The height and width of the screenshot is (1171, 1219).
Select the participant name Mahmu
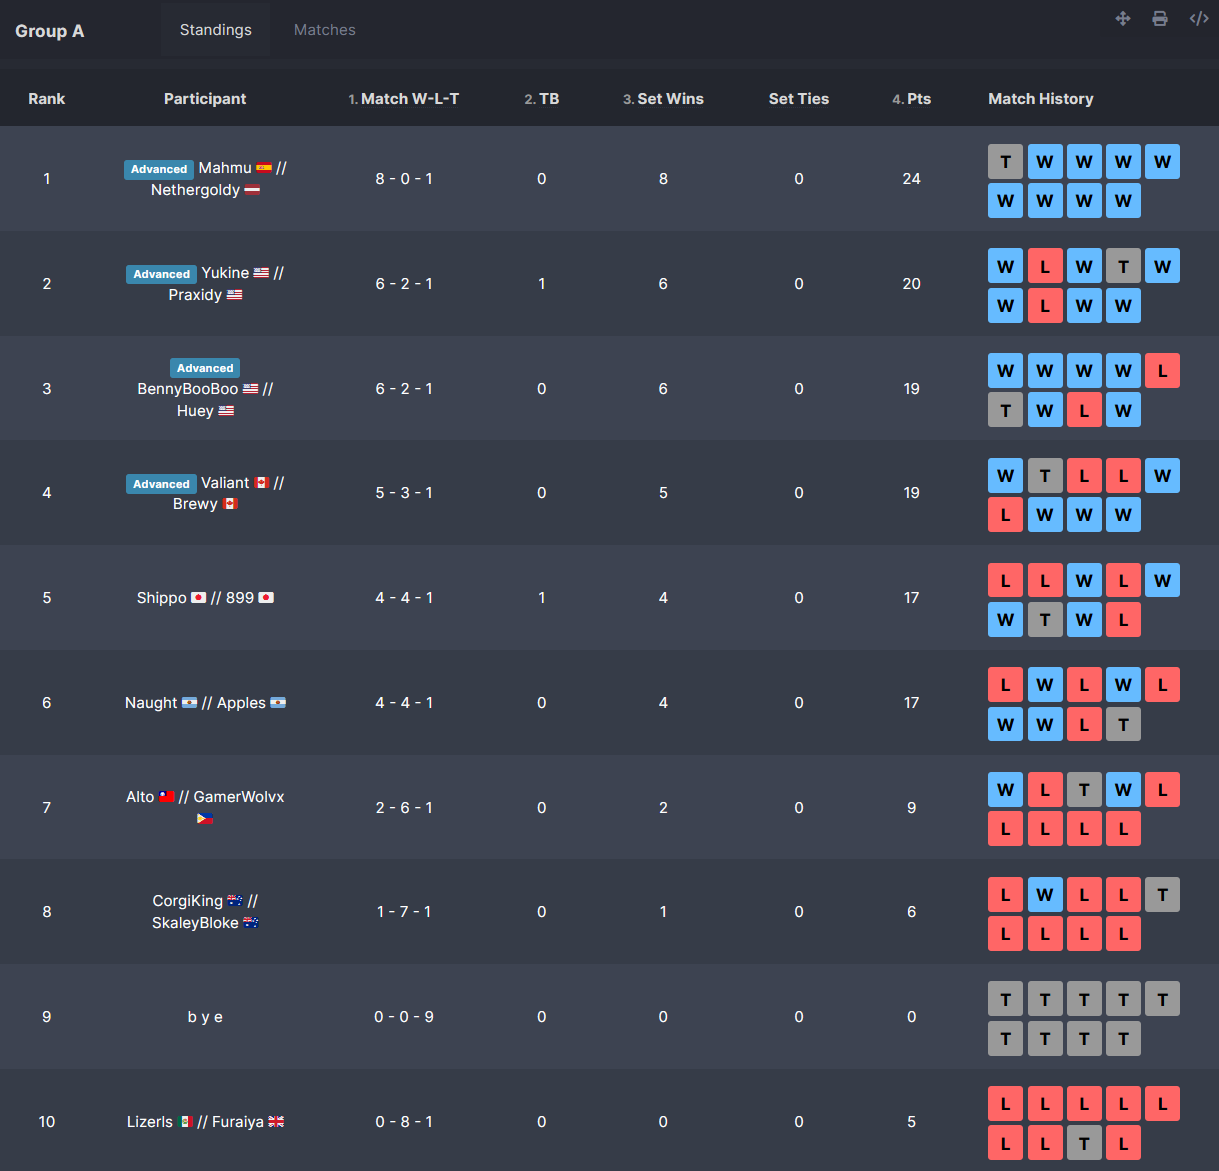(x=225, y=168)
